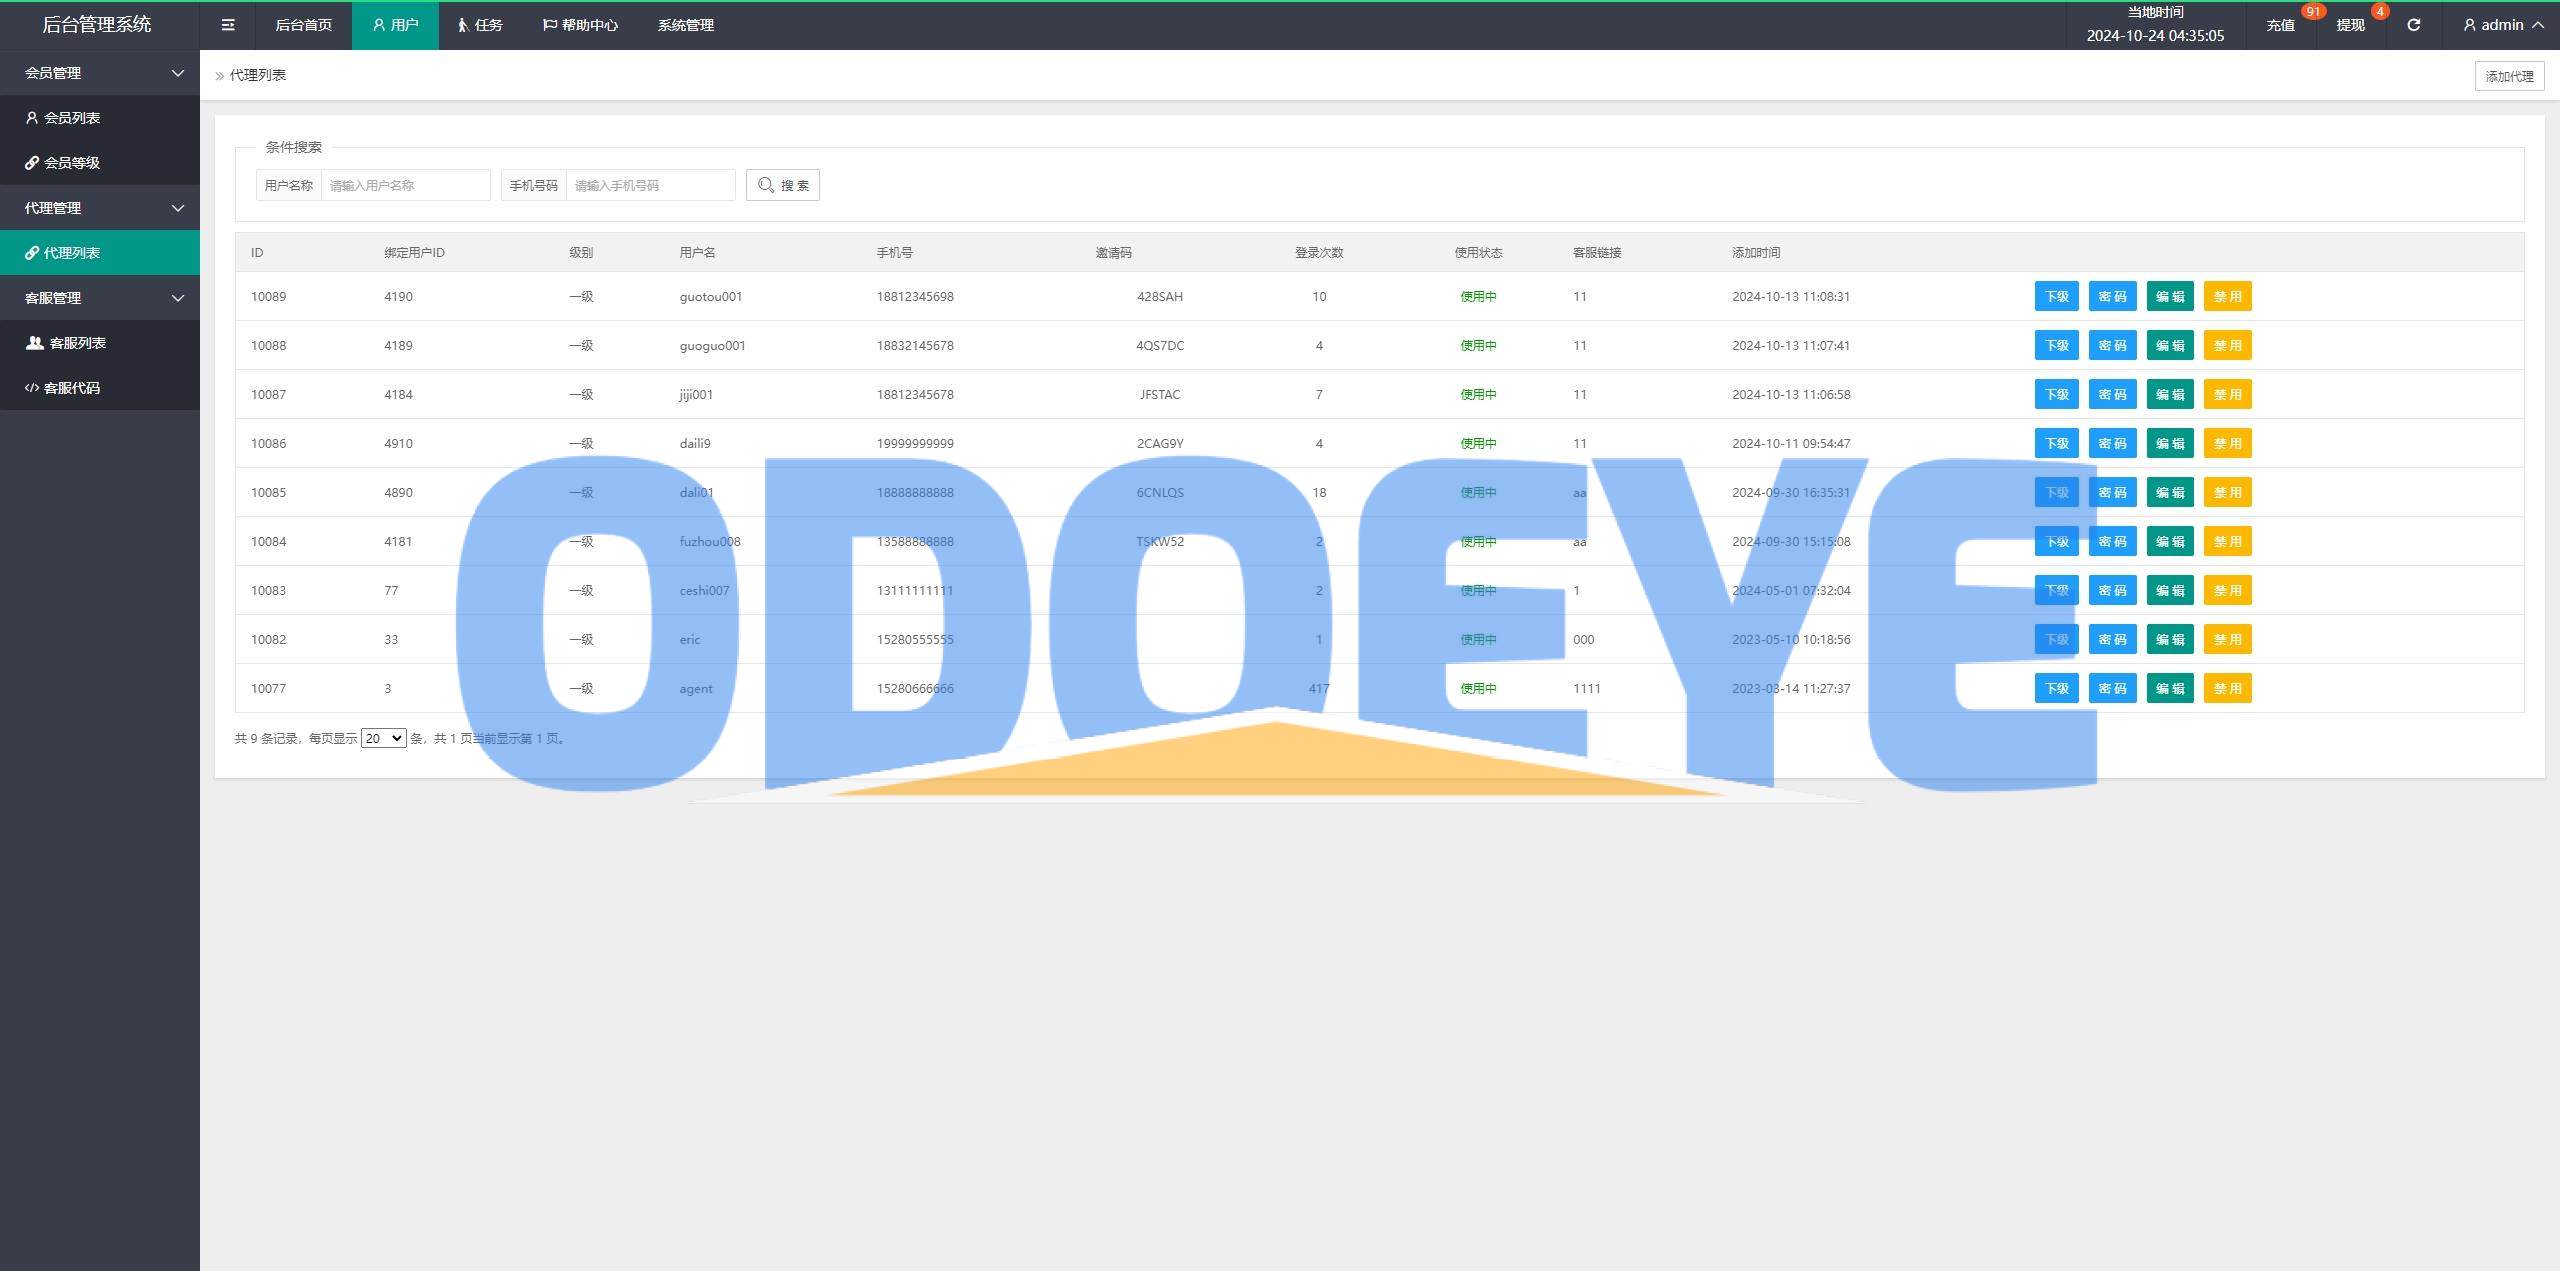Click 禁用 for ceshi007 row
Viewport: 2560px width, 1271px height.
2227,590
